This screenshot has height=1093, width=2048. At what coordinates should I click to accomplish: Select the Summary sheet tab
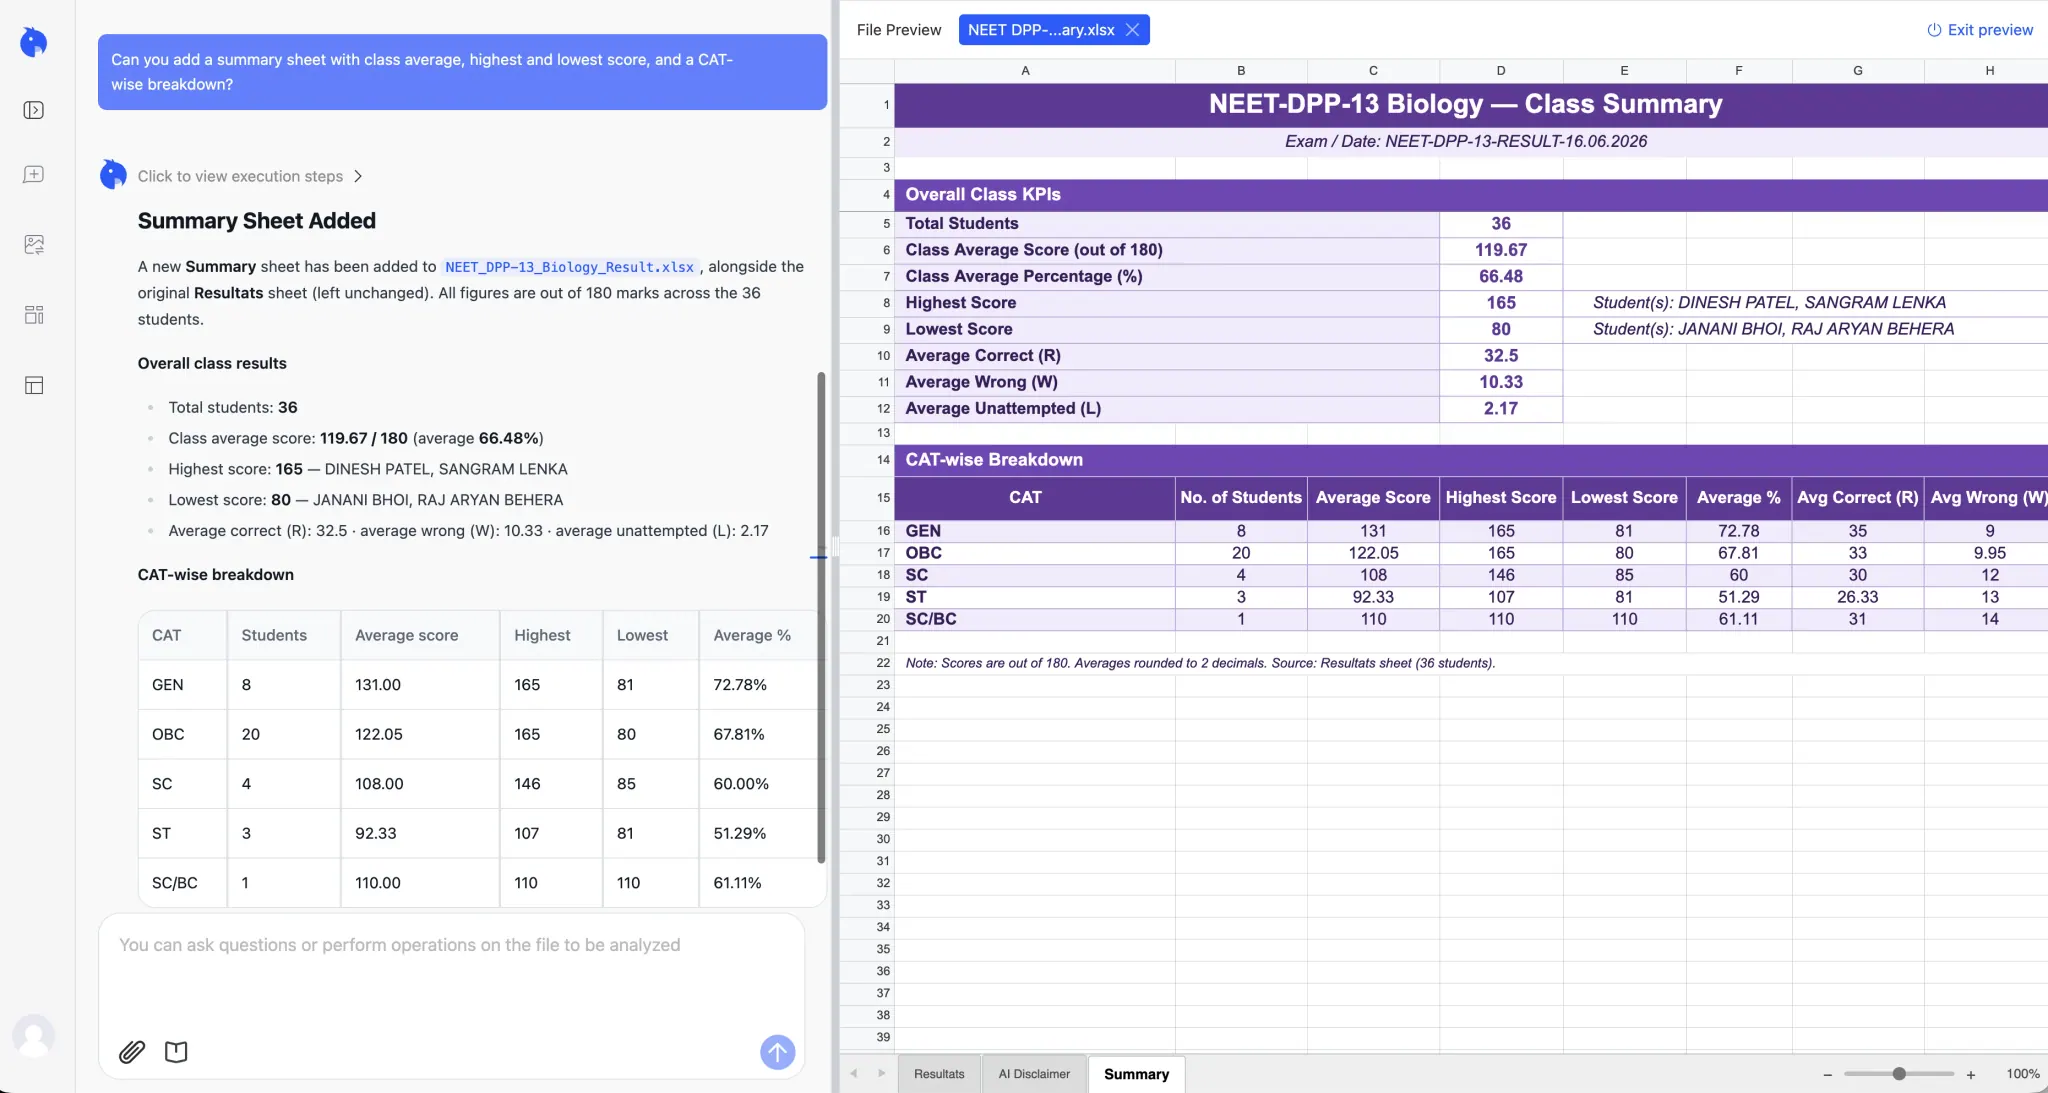click(1136, 1074)
